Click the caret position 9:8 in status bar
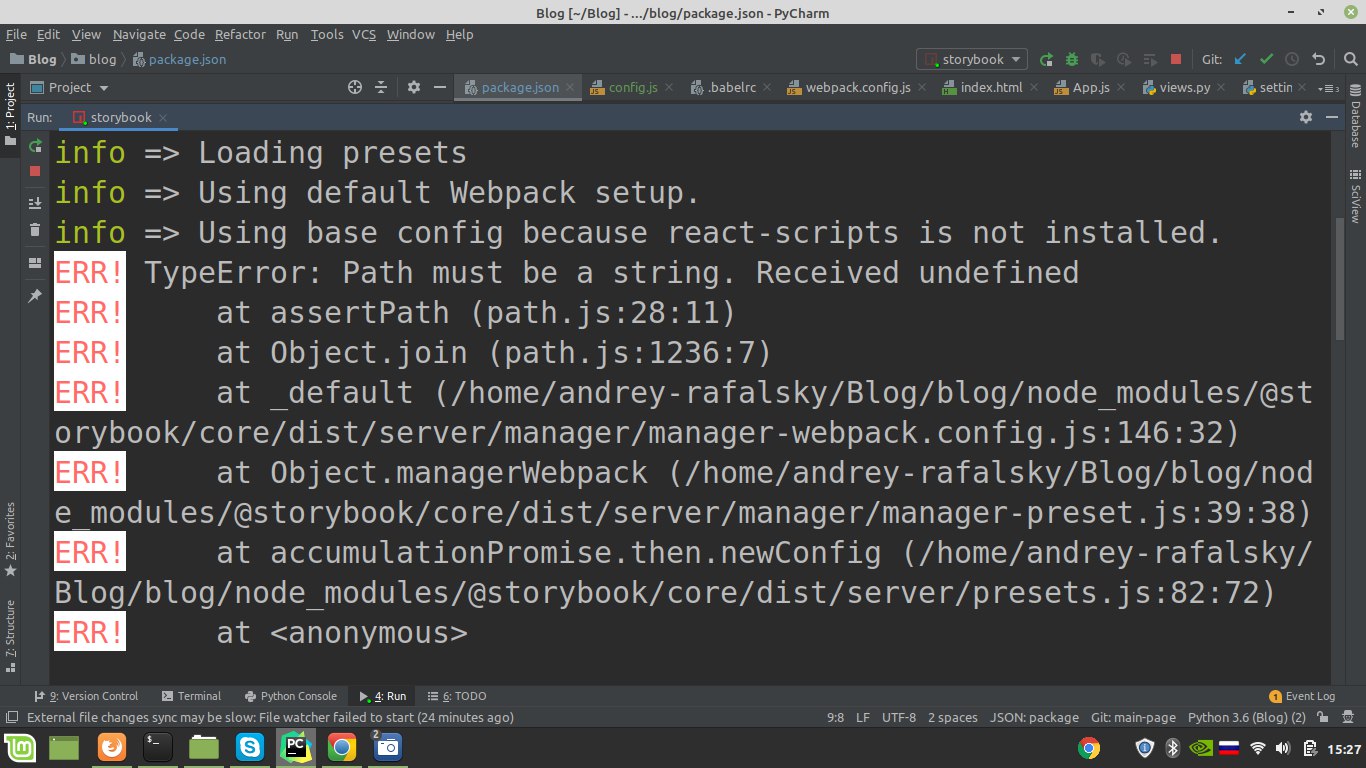 coord(835,717)
